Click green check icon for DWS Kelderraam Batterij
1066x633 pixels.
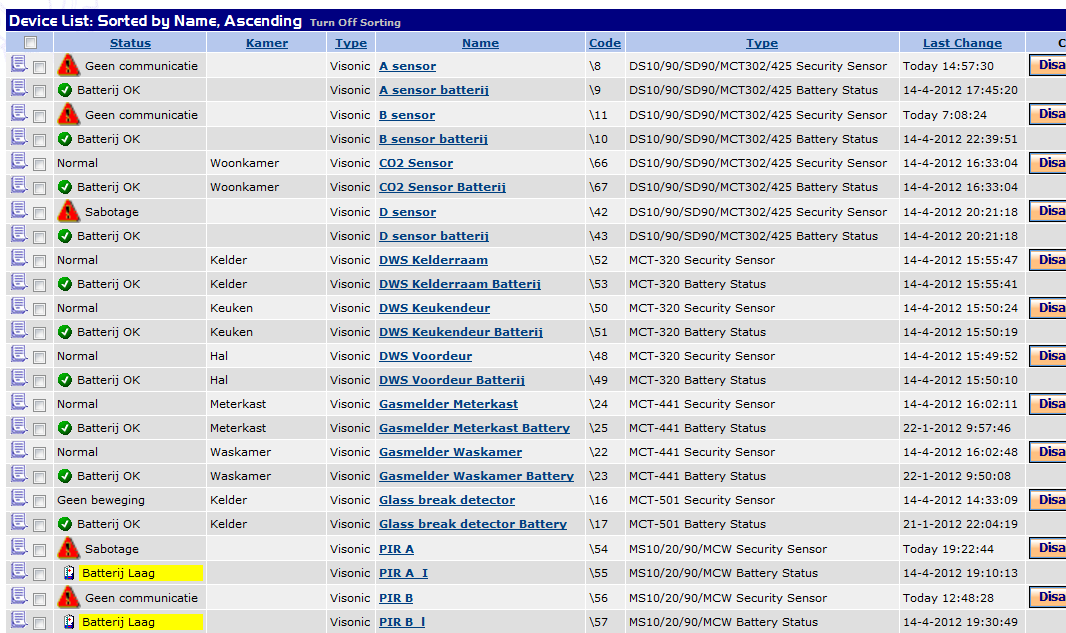coord(65,284)
